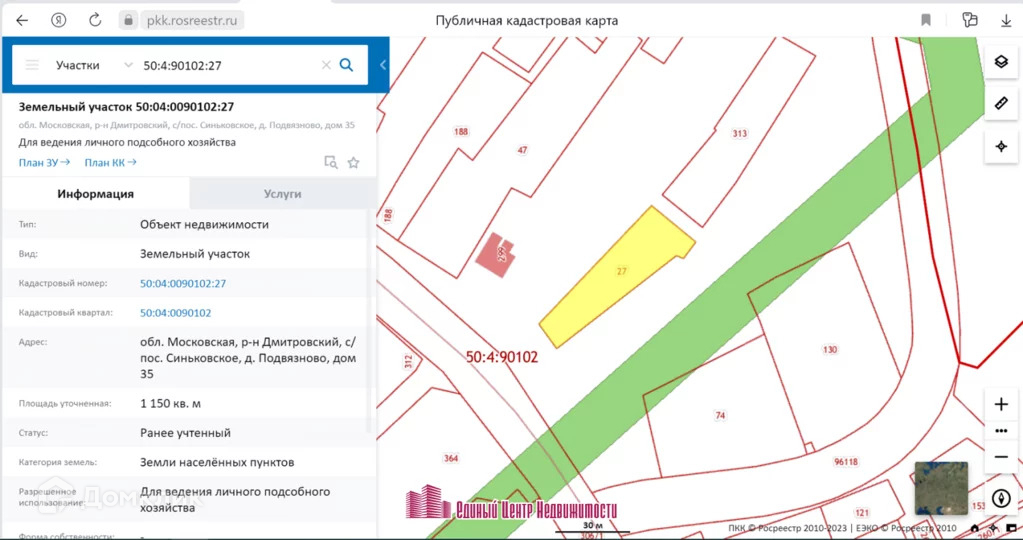Open the hamburger menu in search panel

tap(32, 65)
